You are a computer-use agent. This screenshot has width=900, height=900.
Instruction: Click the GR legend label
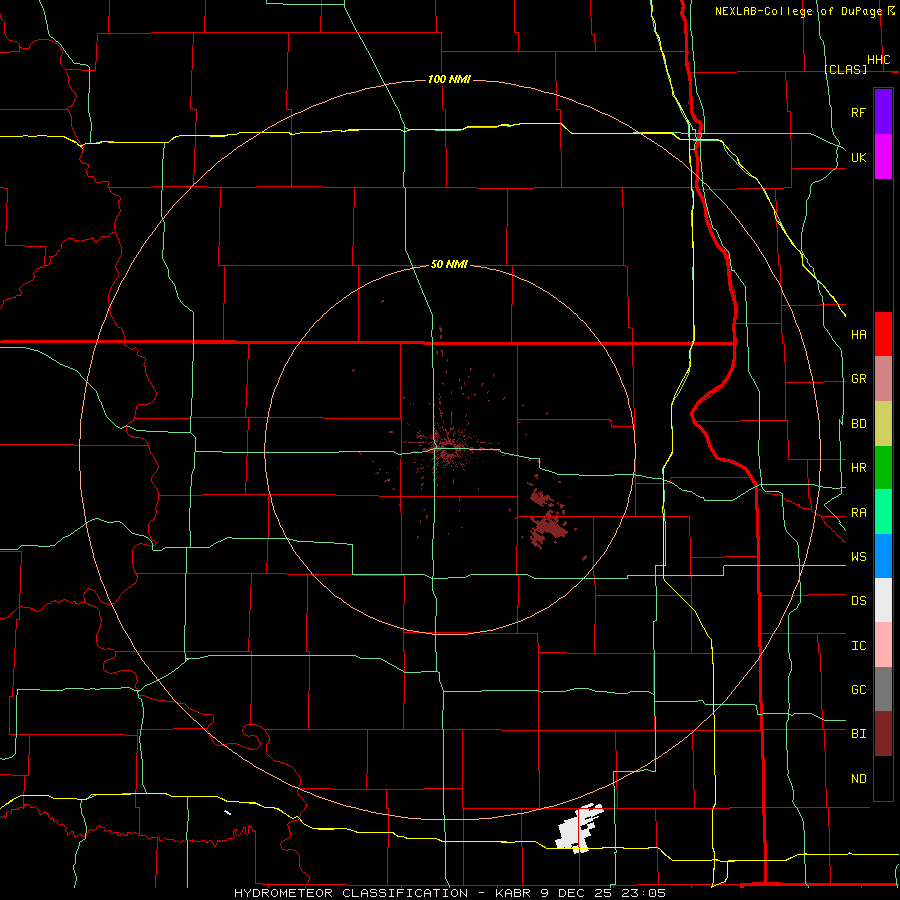(858, 379)
